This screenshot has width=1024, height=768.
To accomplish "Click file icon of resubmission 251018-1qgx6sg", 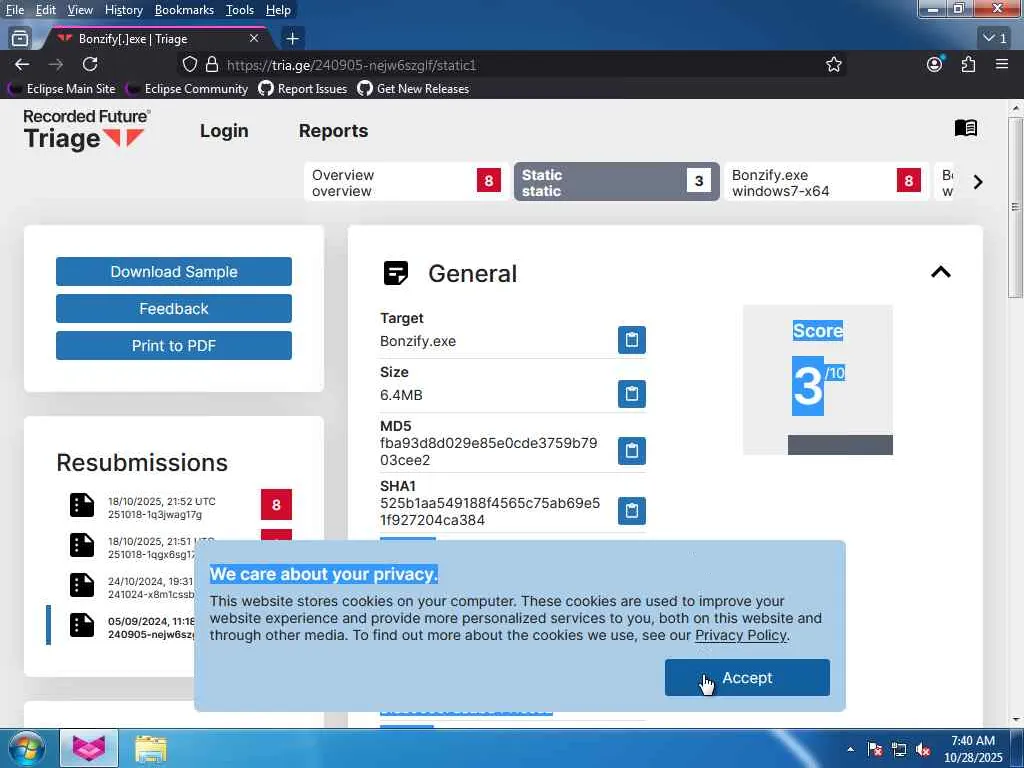I will (x=82, y=545).
